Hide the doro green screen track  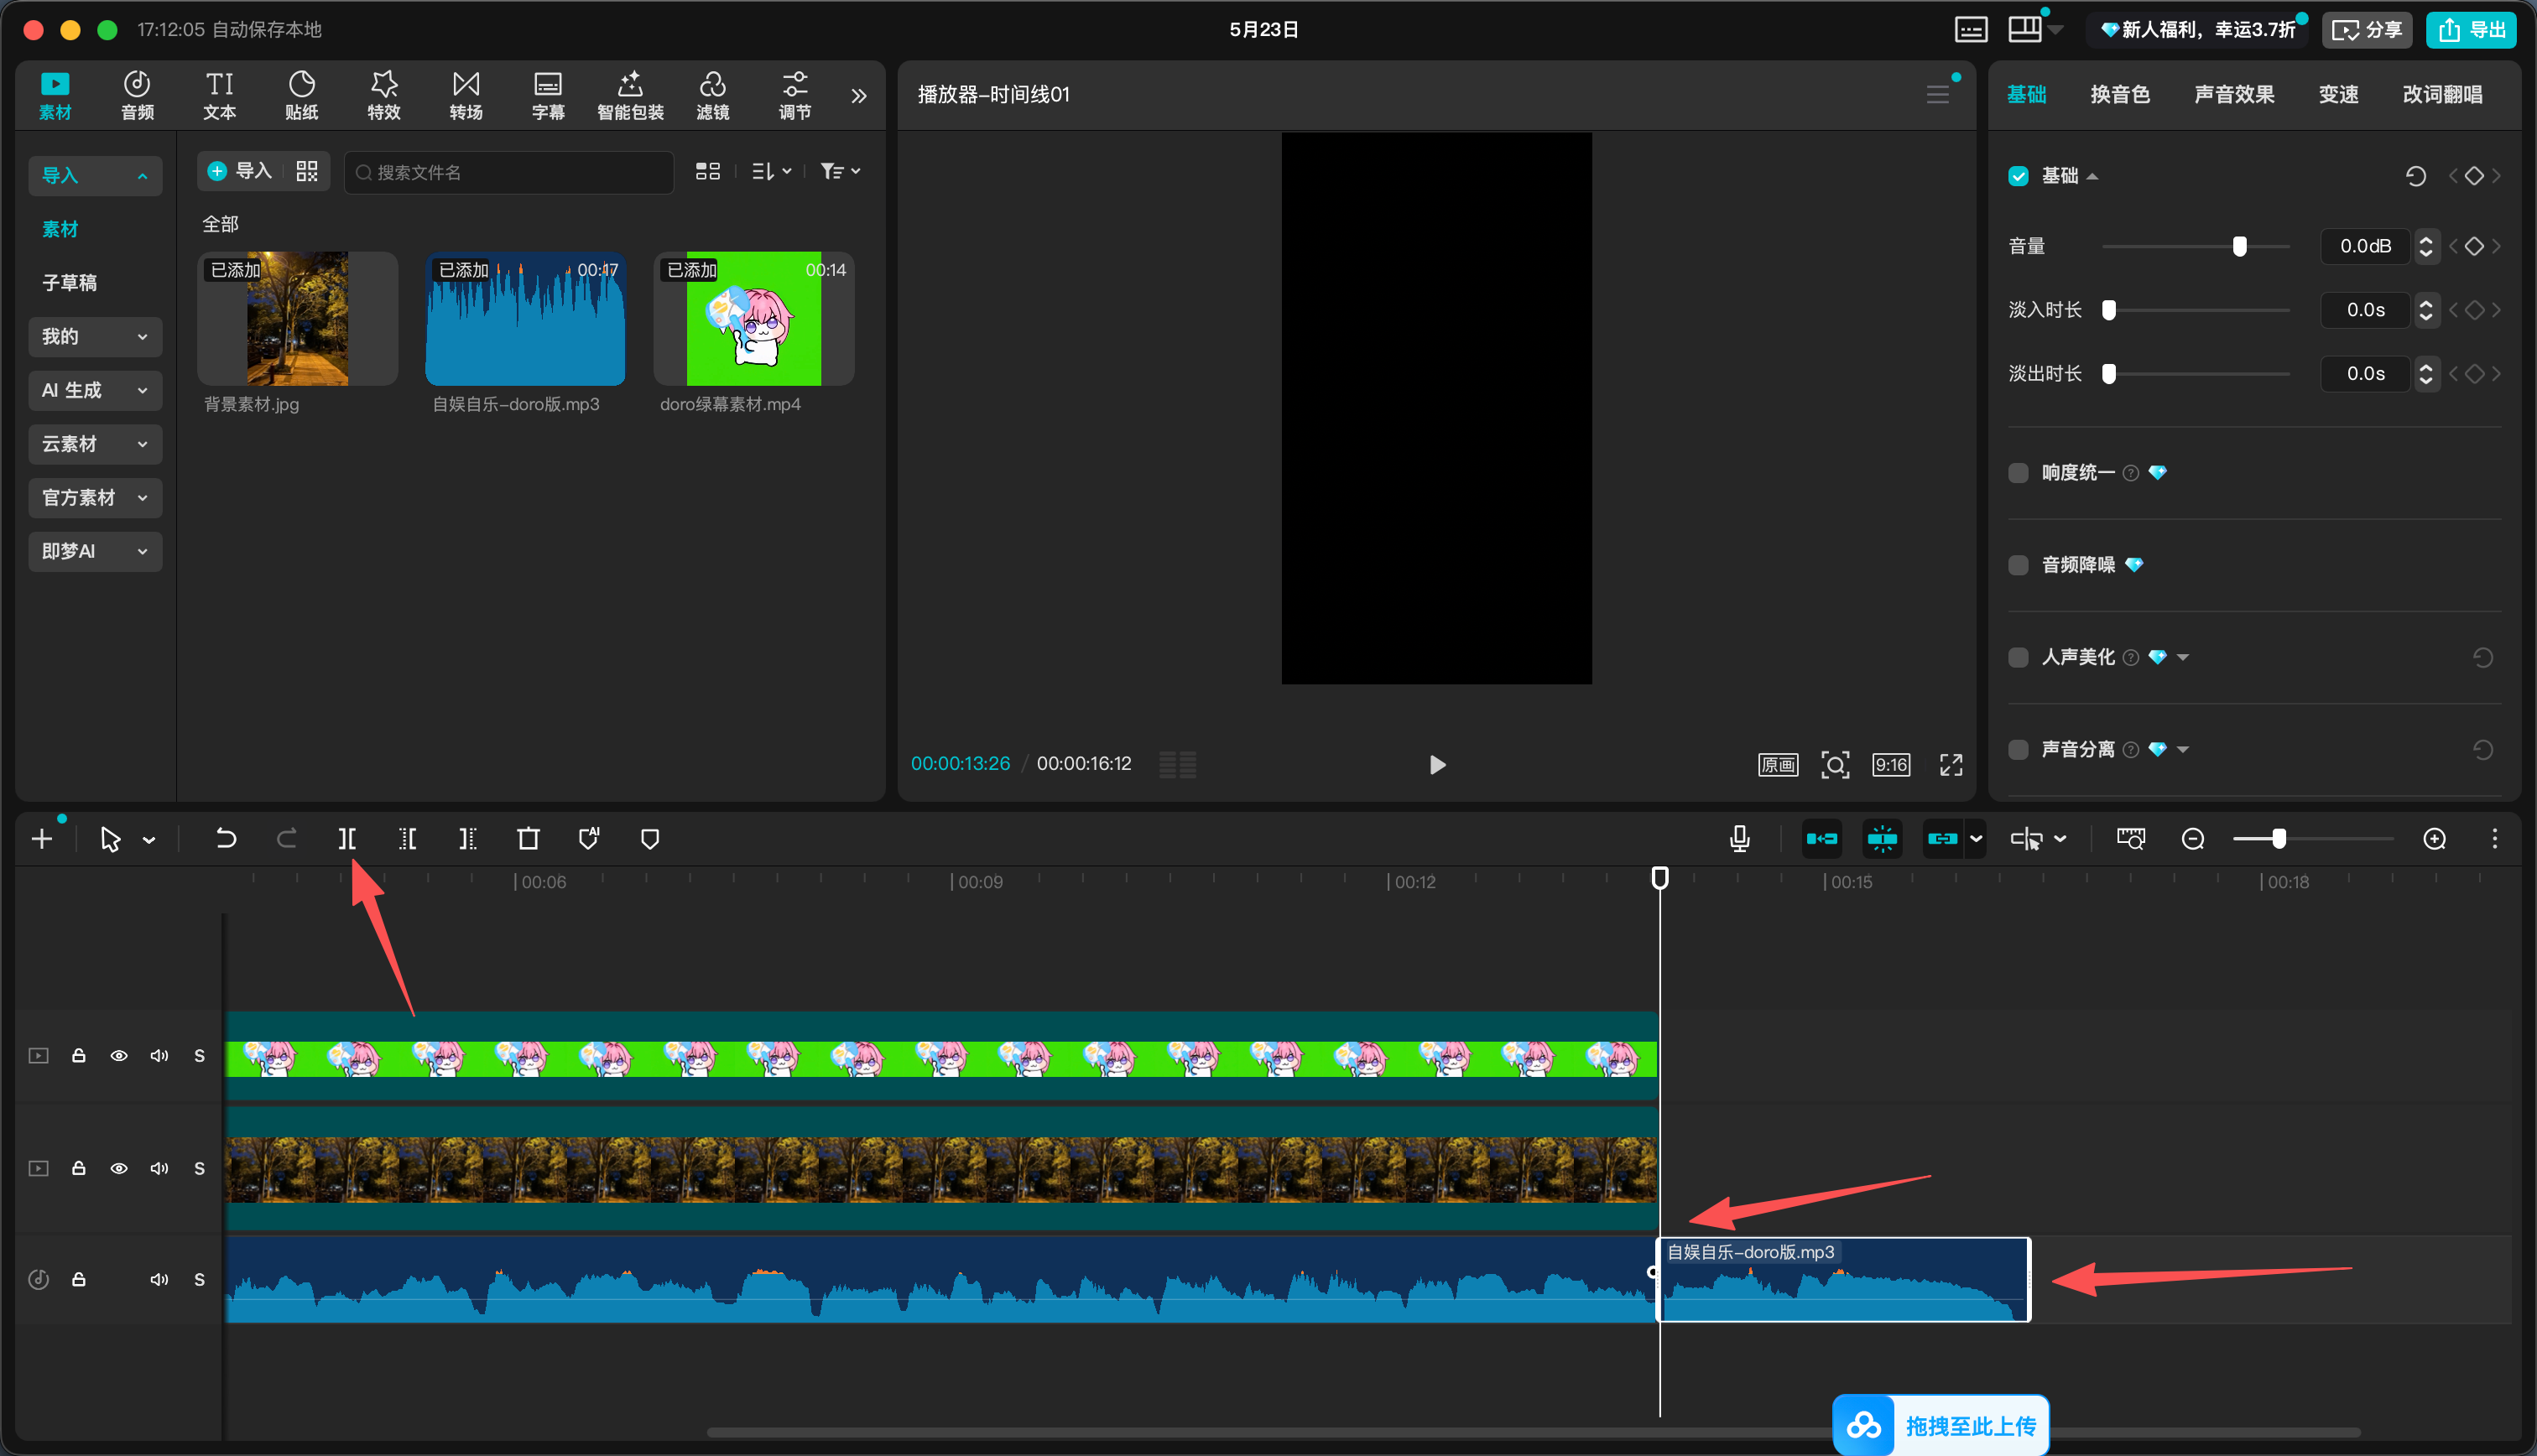[x=119, y=1055]
